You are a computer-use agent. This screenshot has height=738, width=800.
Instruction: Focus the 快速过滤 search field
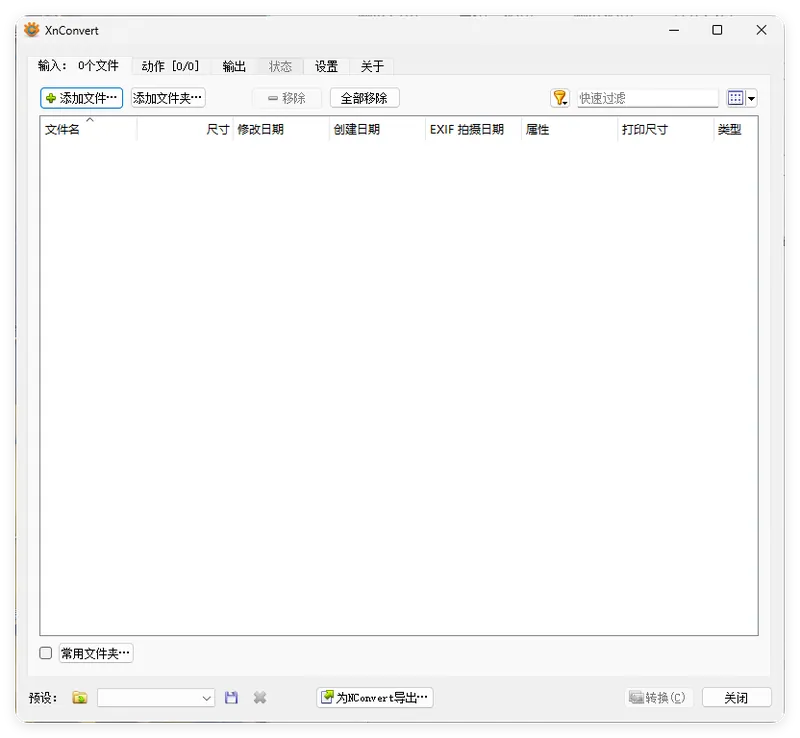pos(647,98)
